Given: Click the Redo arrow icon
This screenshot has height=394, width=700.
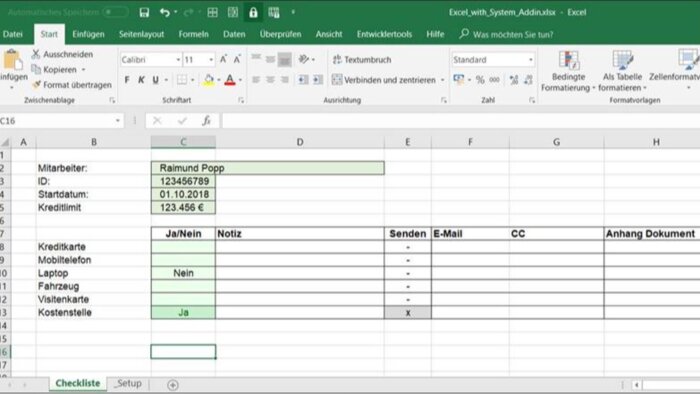Looking at the screenshot, I should pos(188,12).
